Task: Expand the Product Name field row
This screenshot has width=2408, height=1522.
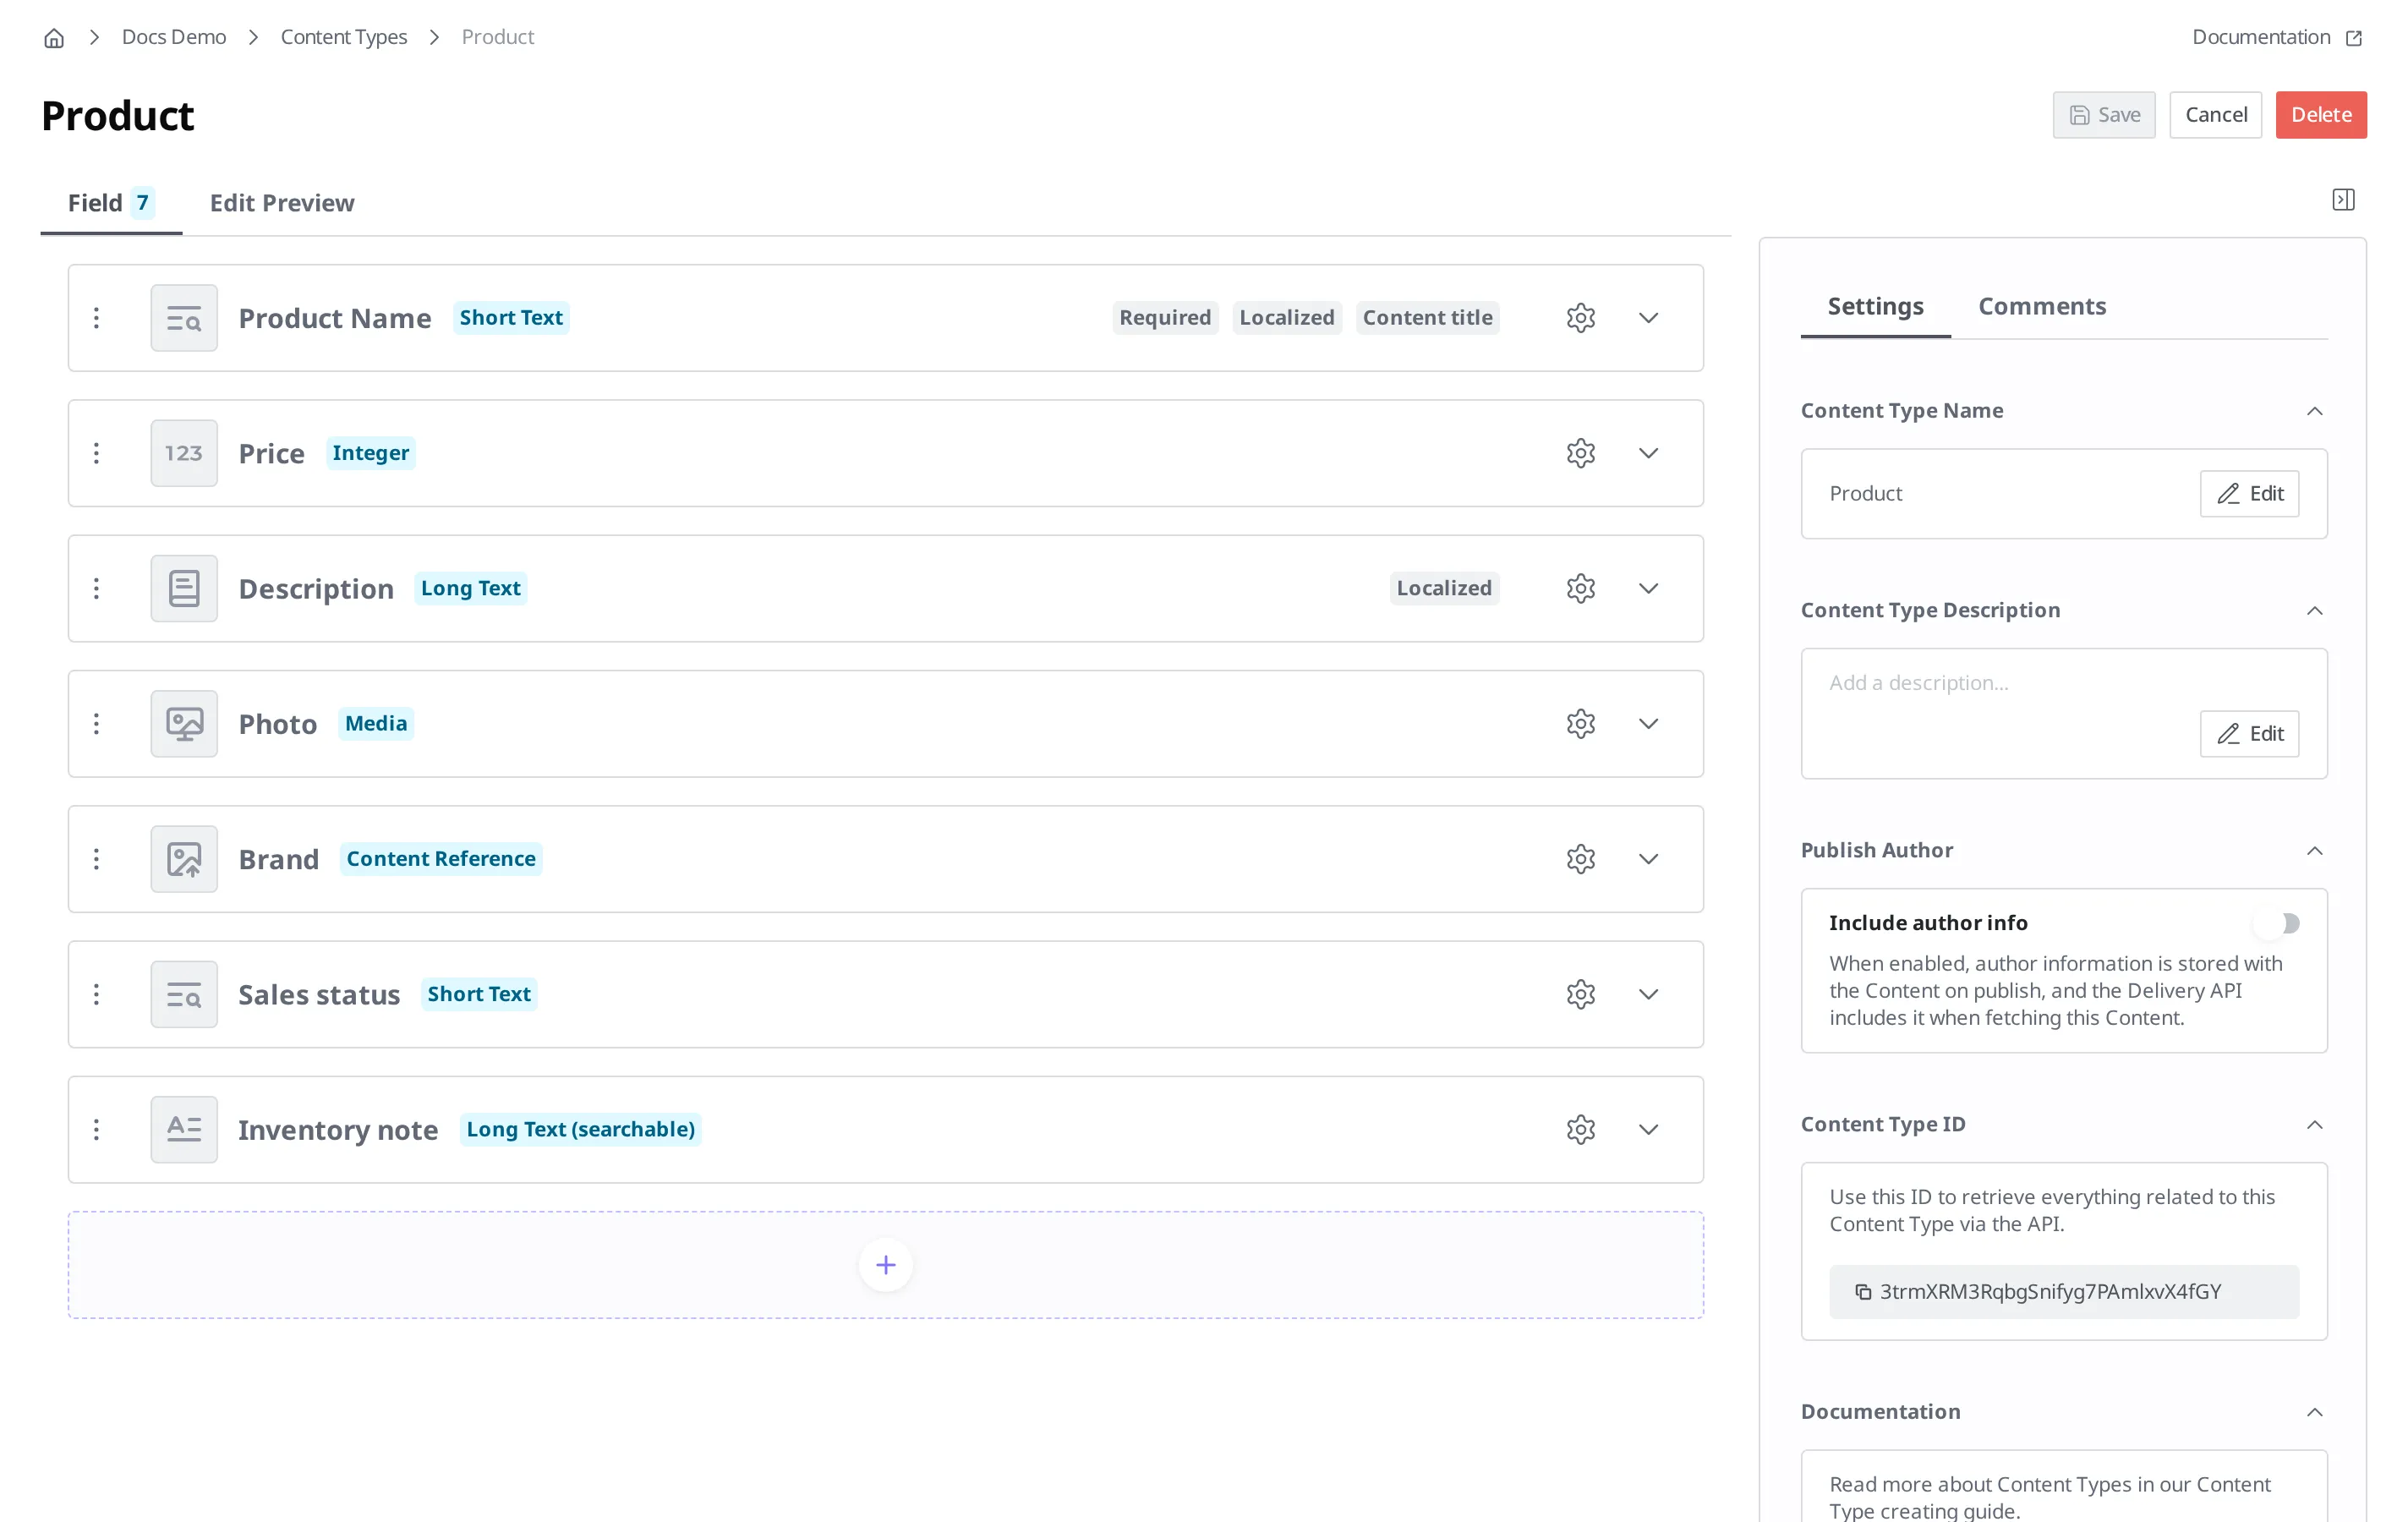Action: [x=1649, y=318]
